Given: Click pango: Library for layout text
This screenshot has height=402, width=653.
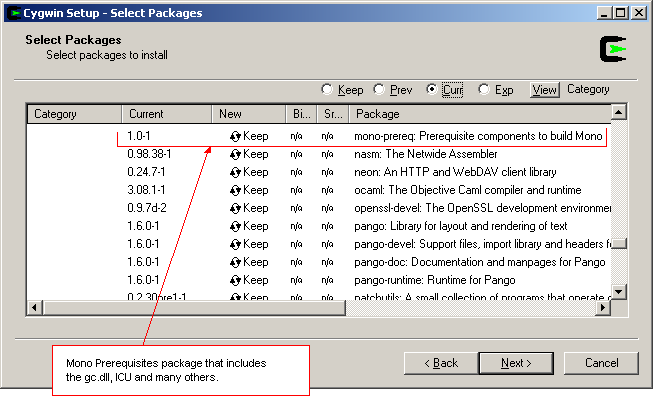Looking at the screenshot, I should pos(461,226).
